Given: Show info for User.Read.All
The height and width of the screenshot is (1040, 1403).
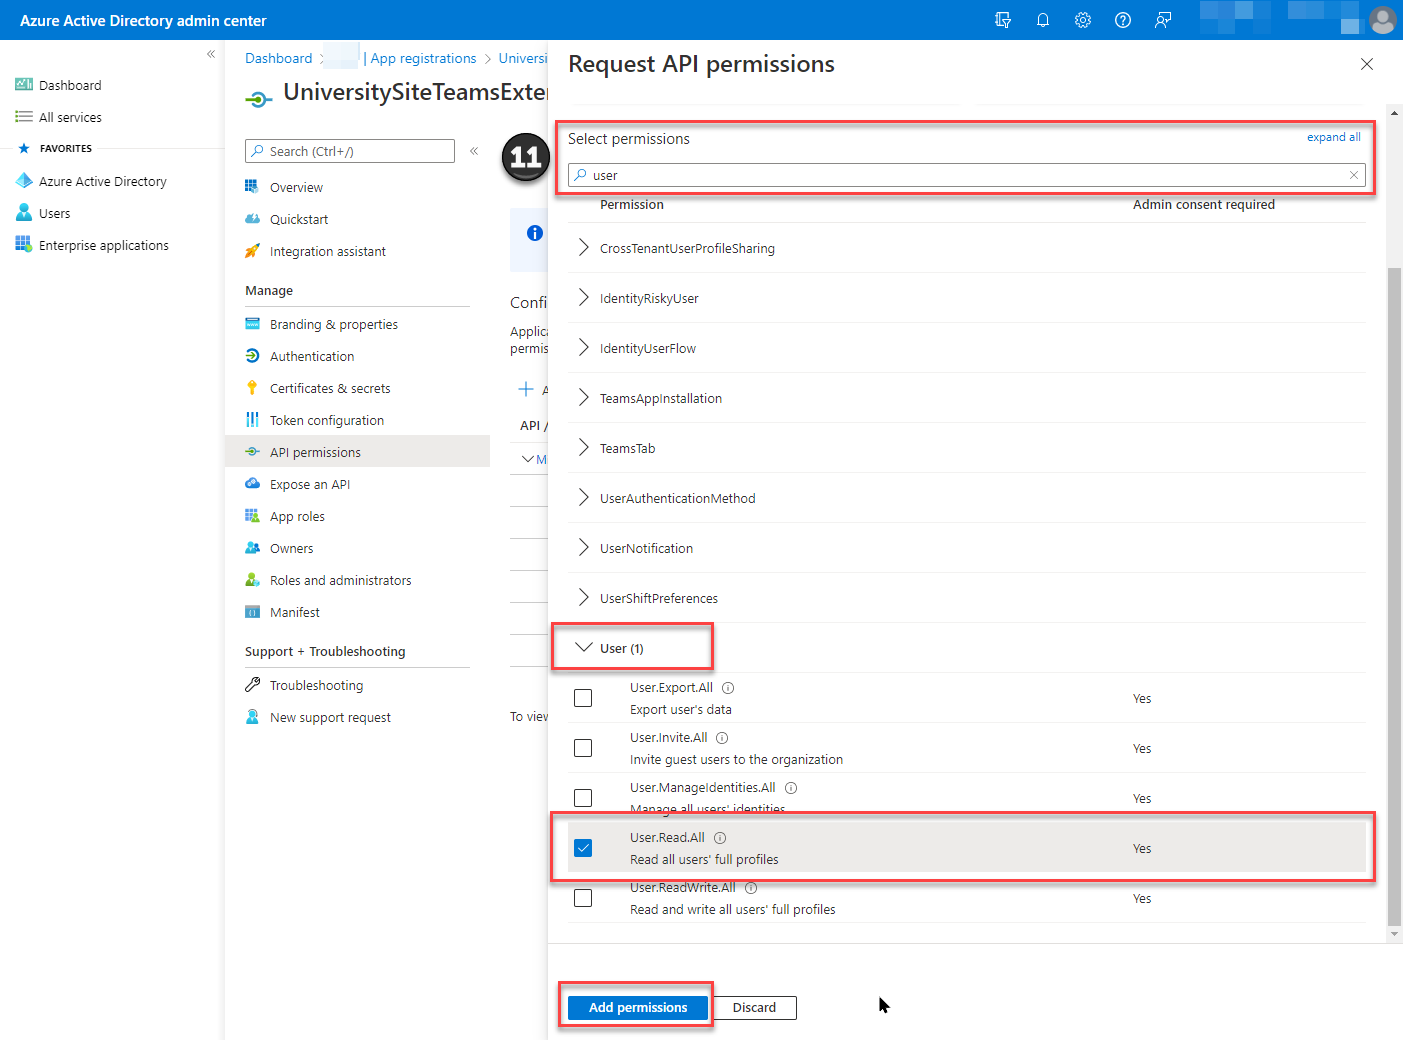Looking at the screenshot, I should coord(720,838).
